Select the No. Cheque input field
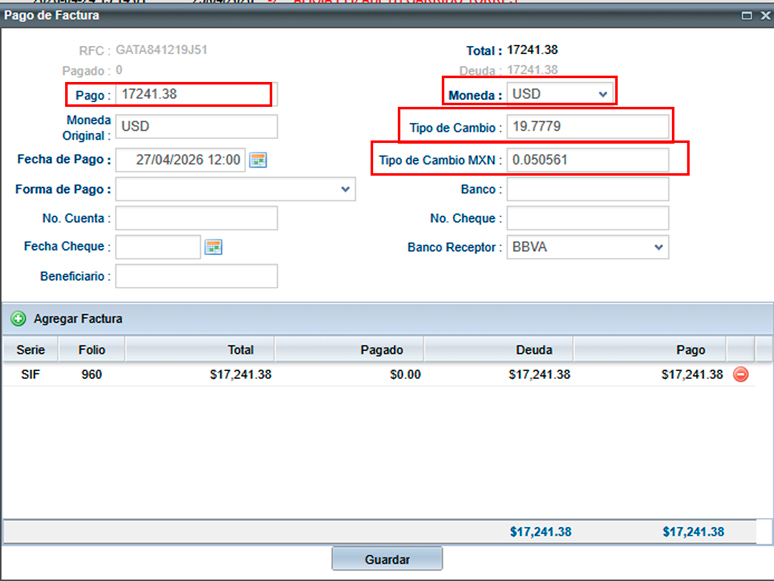Image resolution: width=774 pixels, height=581 pixels. 587,218
